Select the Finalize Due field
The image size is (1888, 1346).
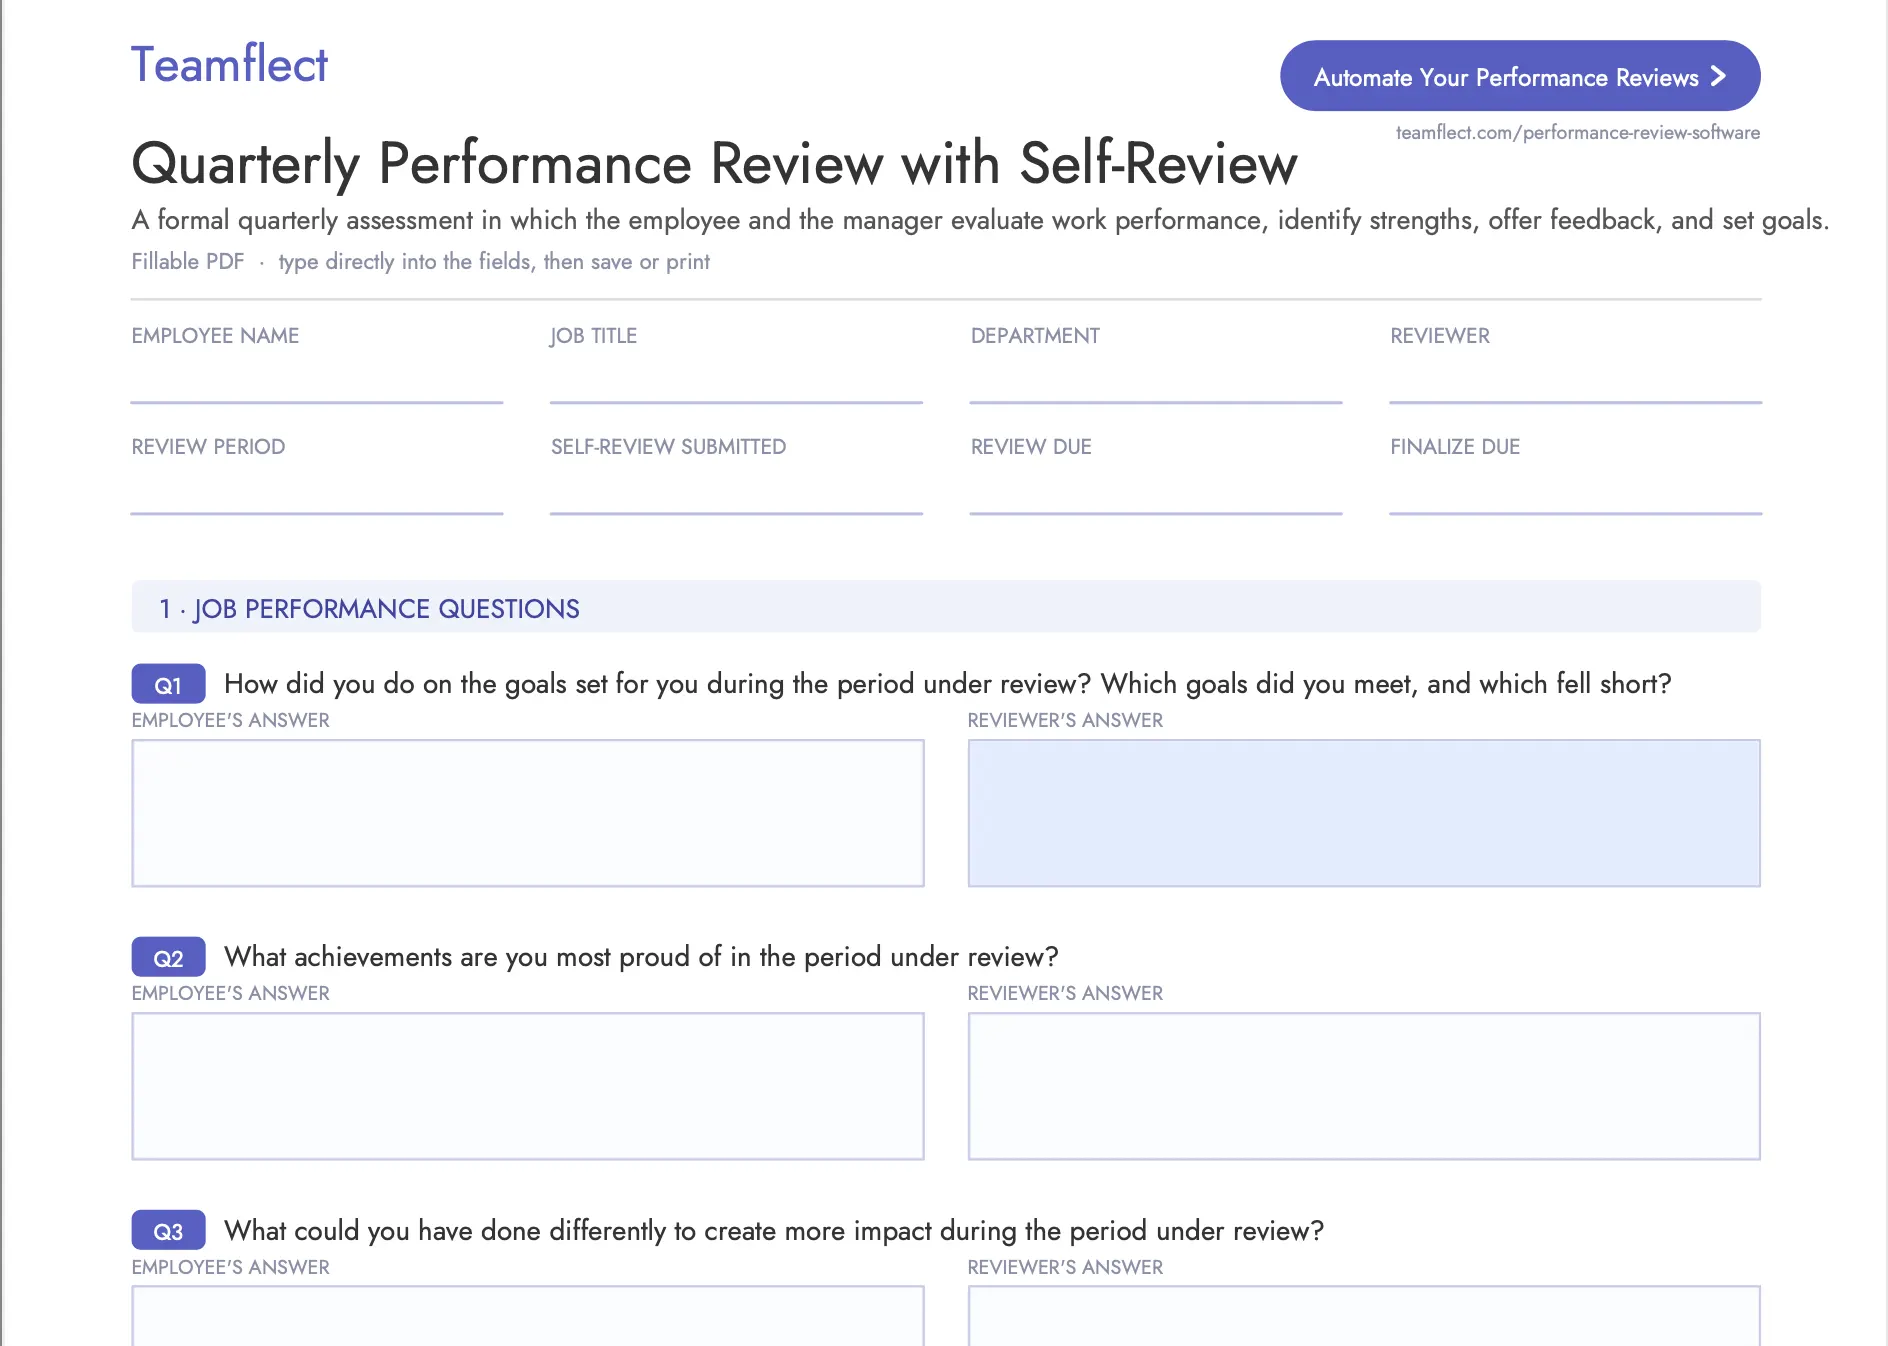(x=1576, y=491)
